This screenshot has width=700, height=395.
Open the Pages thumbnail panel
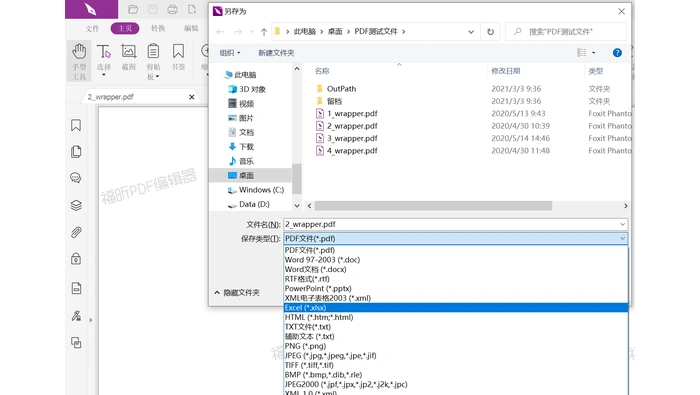tap(76, 152)
